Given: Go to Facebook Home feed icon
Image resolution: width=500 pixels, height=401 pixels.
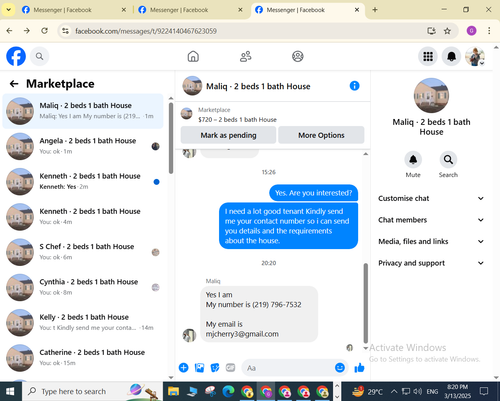Looking at the screenshot, I should (x=193, y=56).
